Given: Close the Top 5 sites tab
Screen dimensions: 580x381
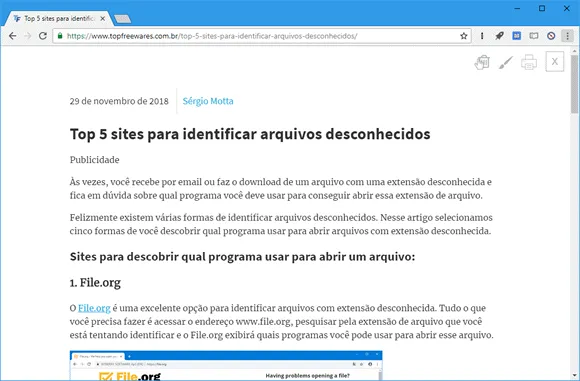Looking at the screenshot, I should point(102,18).
